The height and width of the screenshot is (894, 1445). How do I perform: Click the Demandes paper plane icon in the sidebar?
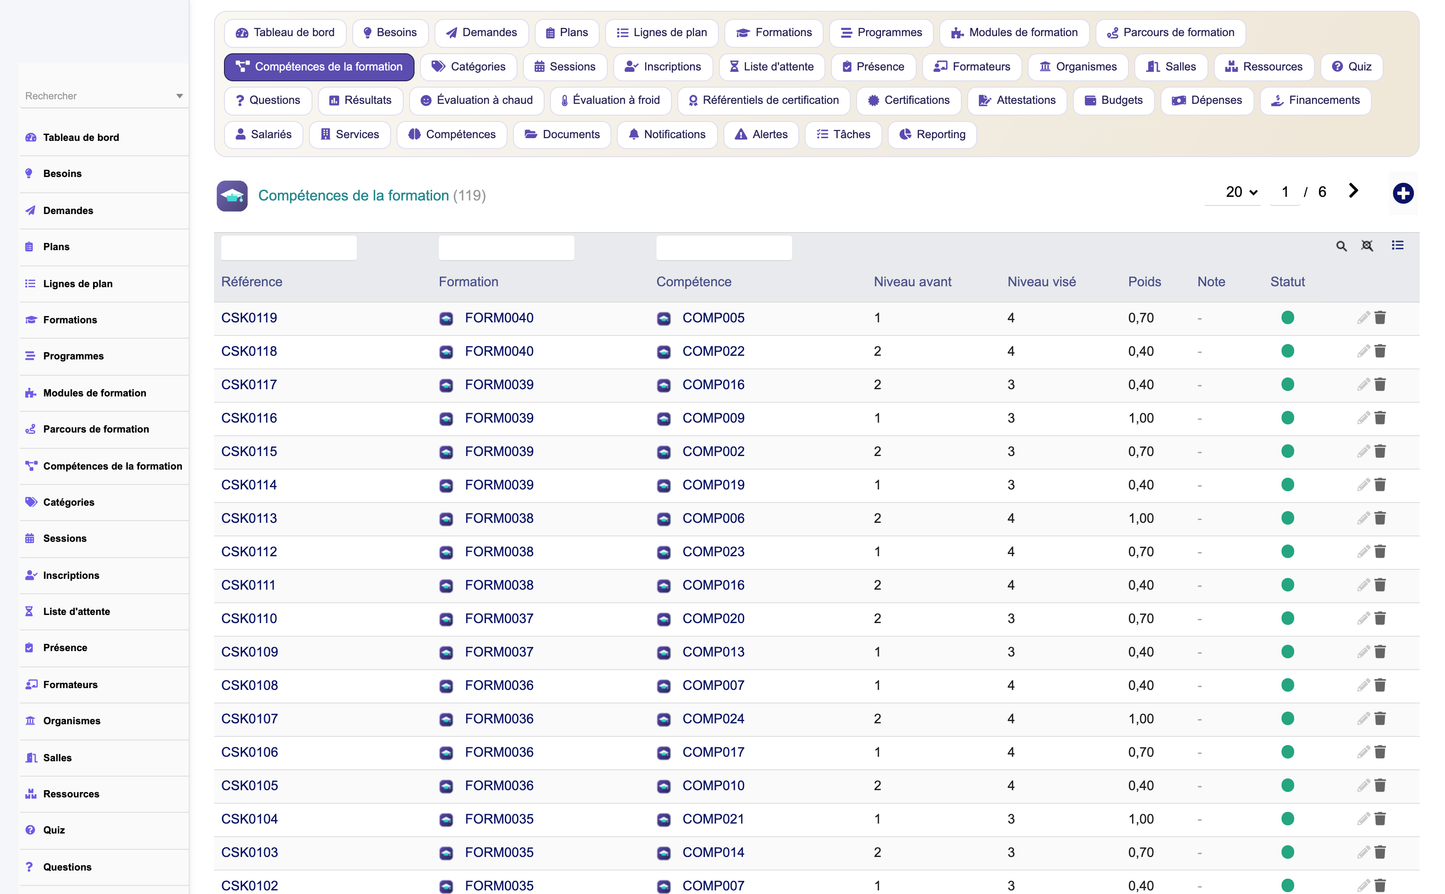pyautogui.click(x=30, y=211)
